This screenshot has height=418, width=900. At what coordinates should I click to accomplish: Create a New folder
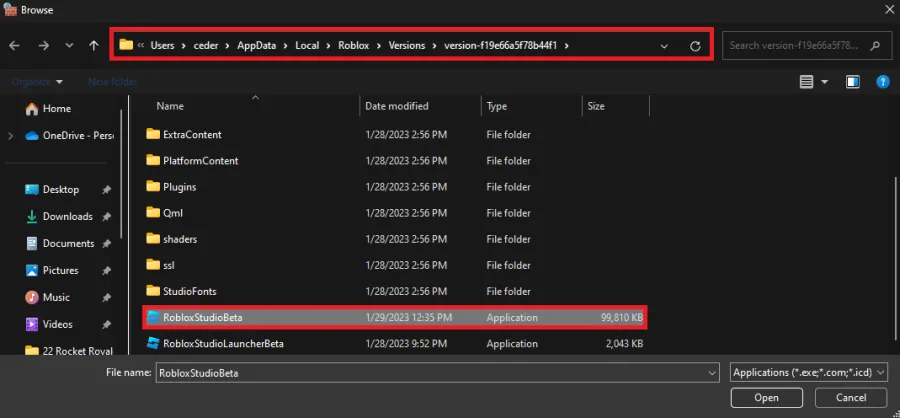click(112, 82)
